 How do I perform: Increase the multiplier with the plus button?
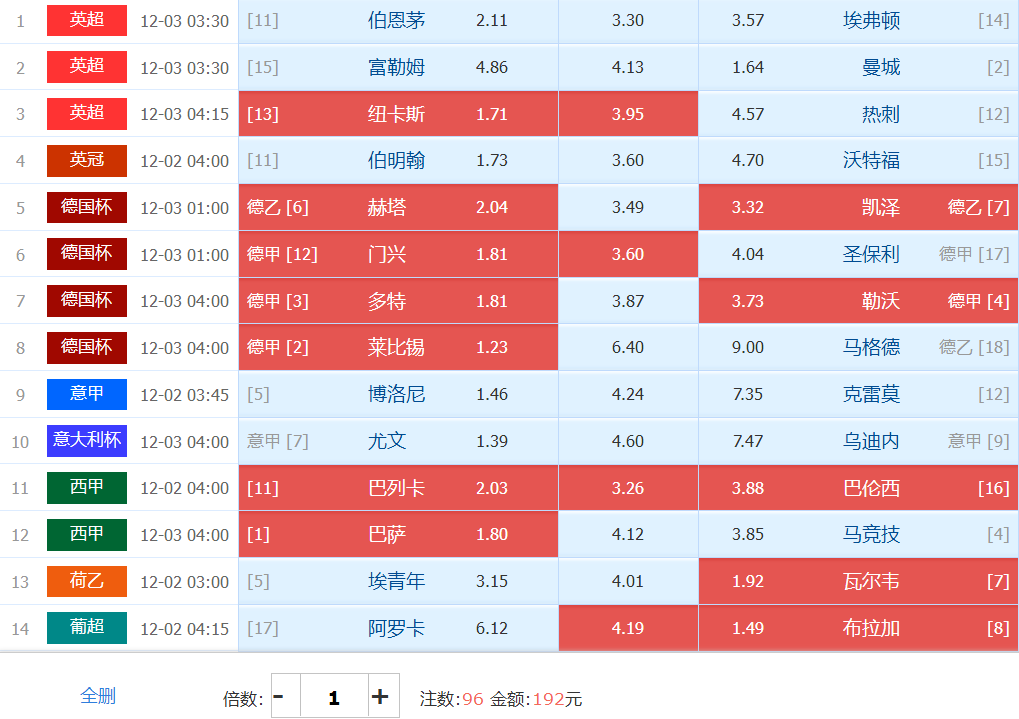(x=380, y=697)
